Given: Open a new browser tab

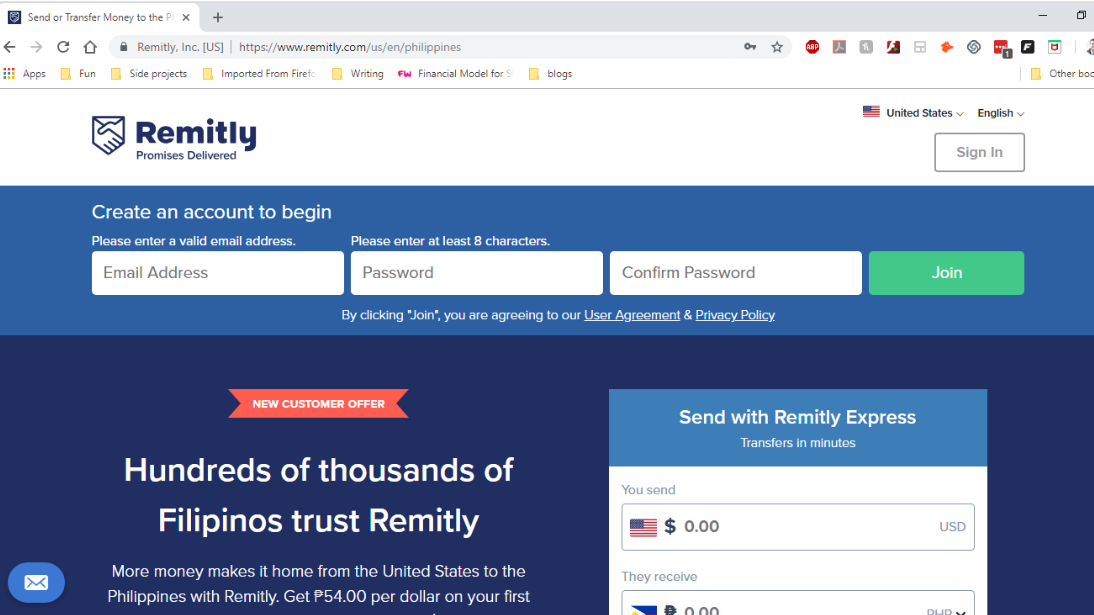Looking at the screenshot, I should (218, 17).
